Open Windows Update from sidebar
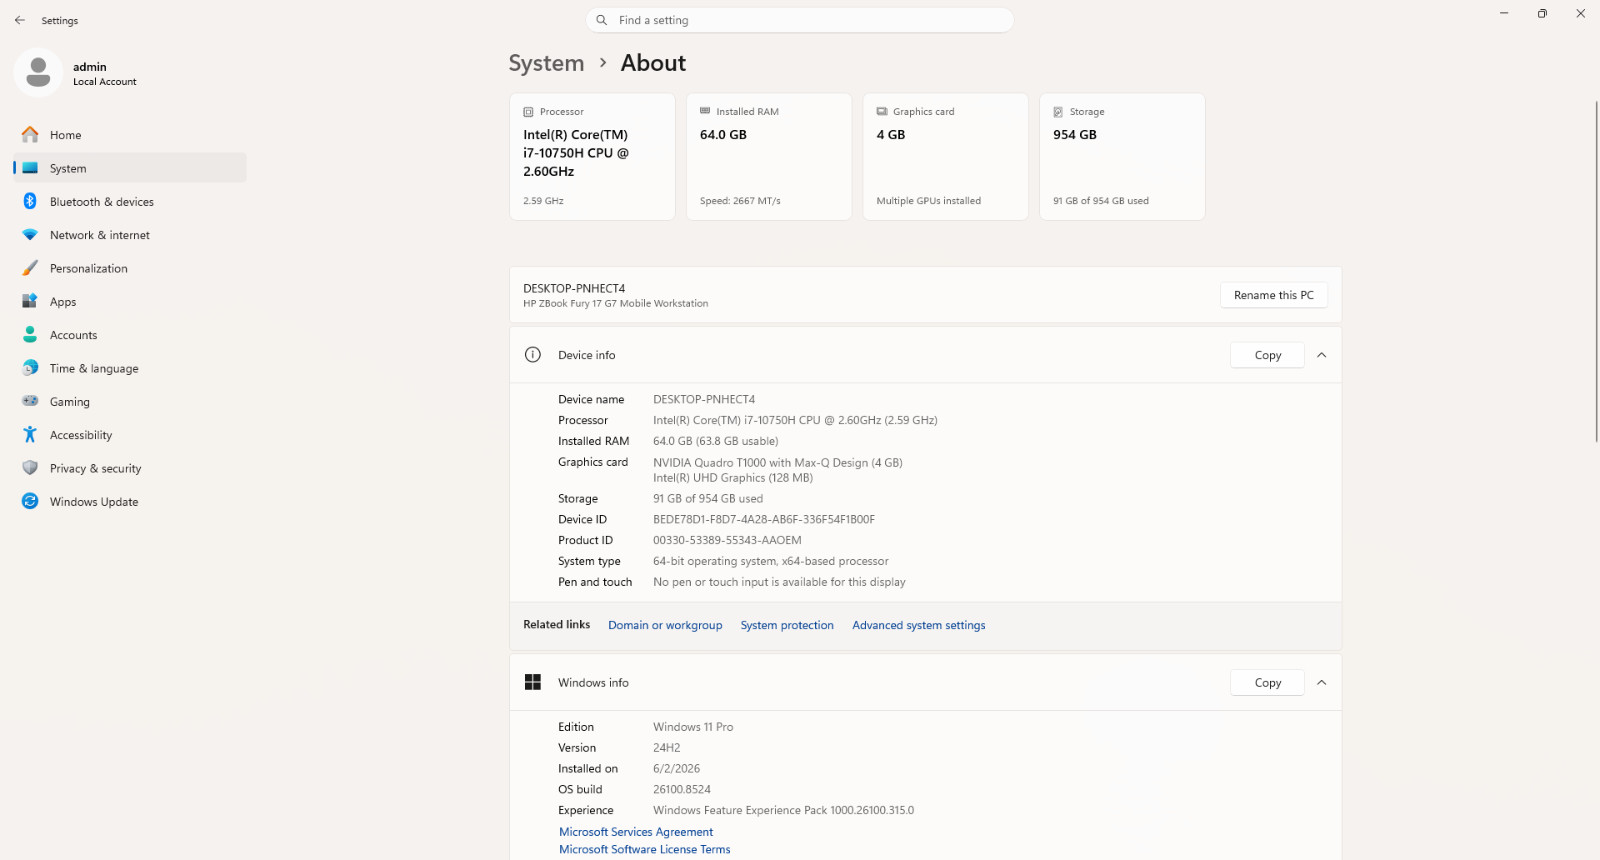The image size is (1600, 860). tap(130, 502)
